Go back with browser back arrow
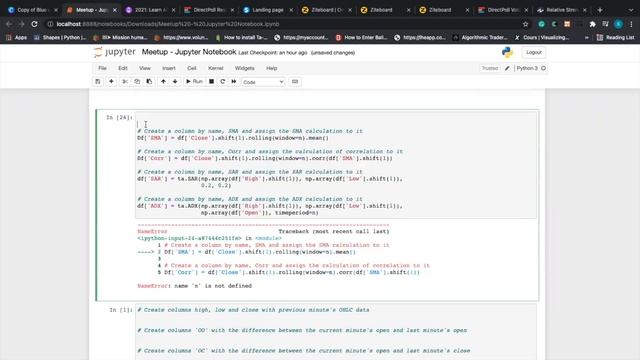The image size is (640, 360). pos(9,24)
